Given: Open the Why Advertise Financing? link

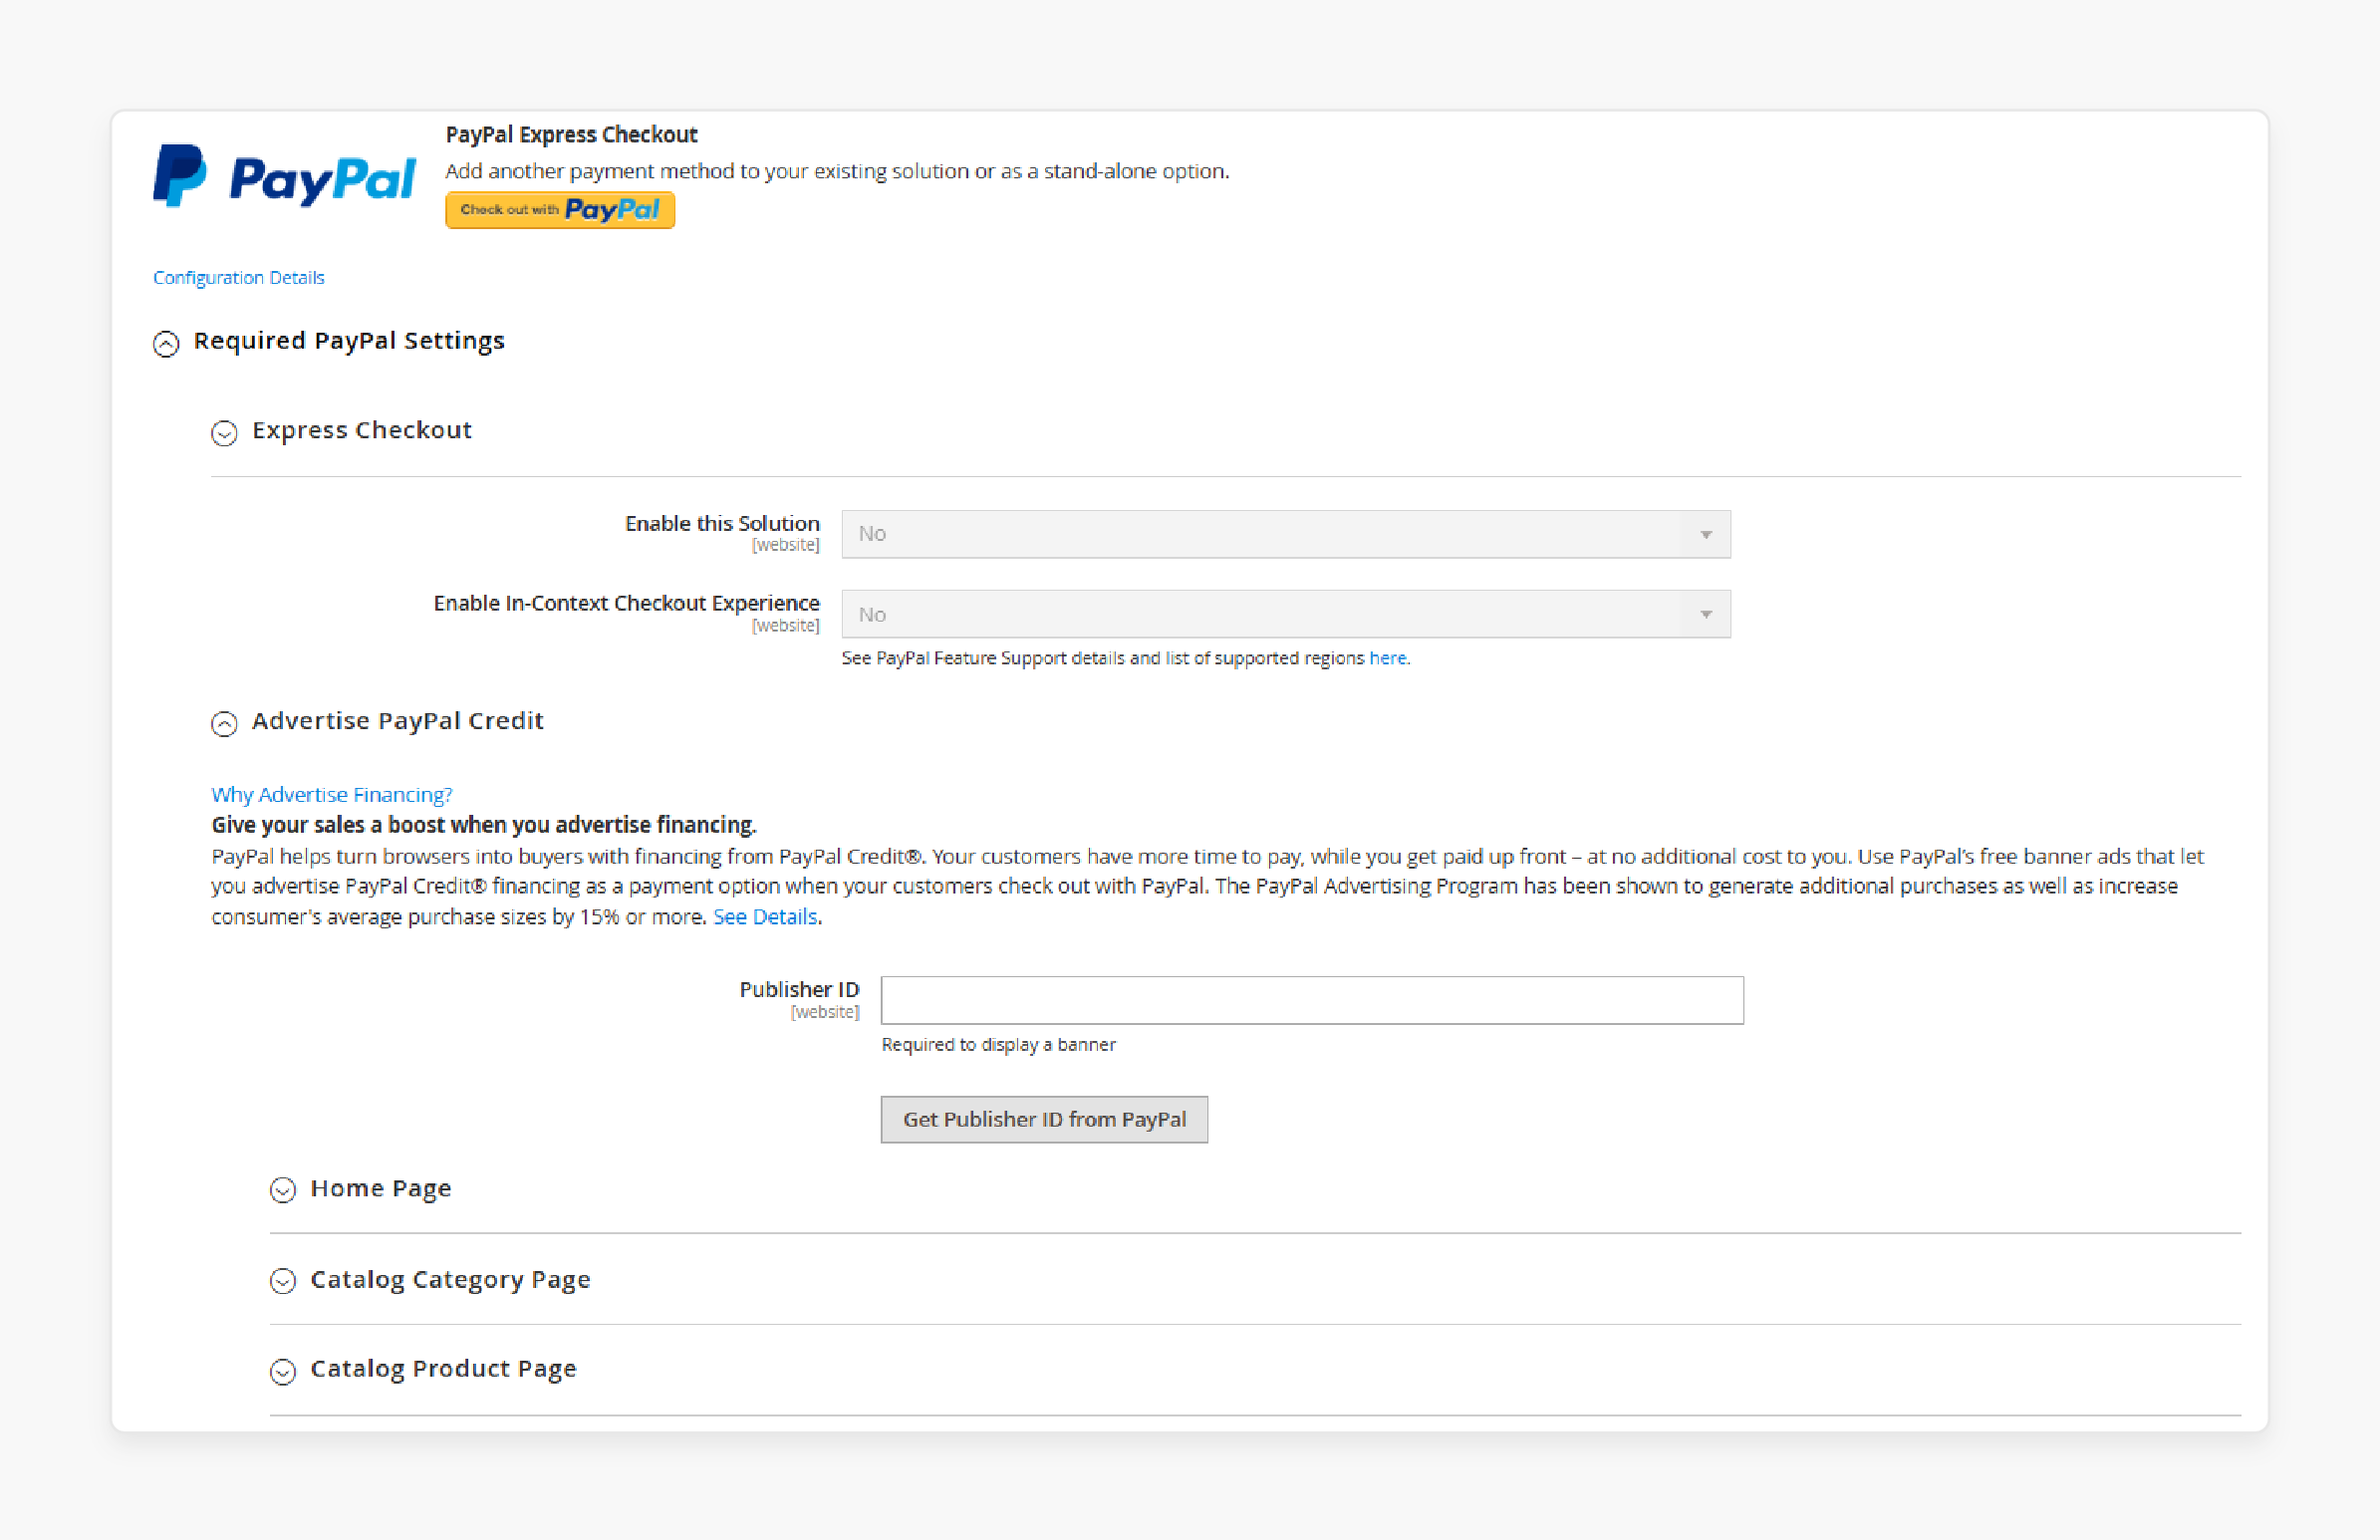Looking at the screenshot, I should (x=331, y=794).
